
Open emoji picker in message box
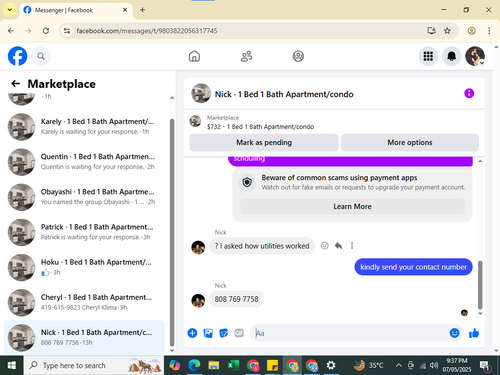[454, 333]
